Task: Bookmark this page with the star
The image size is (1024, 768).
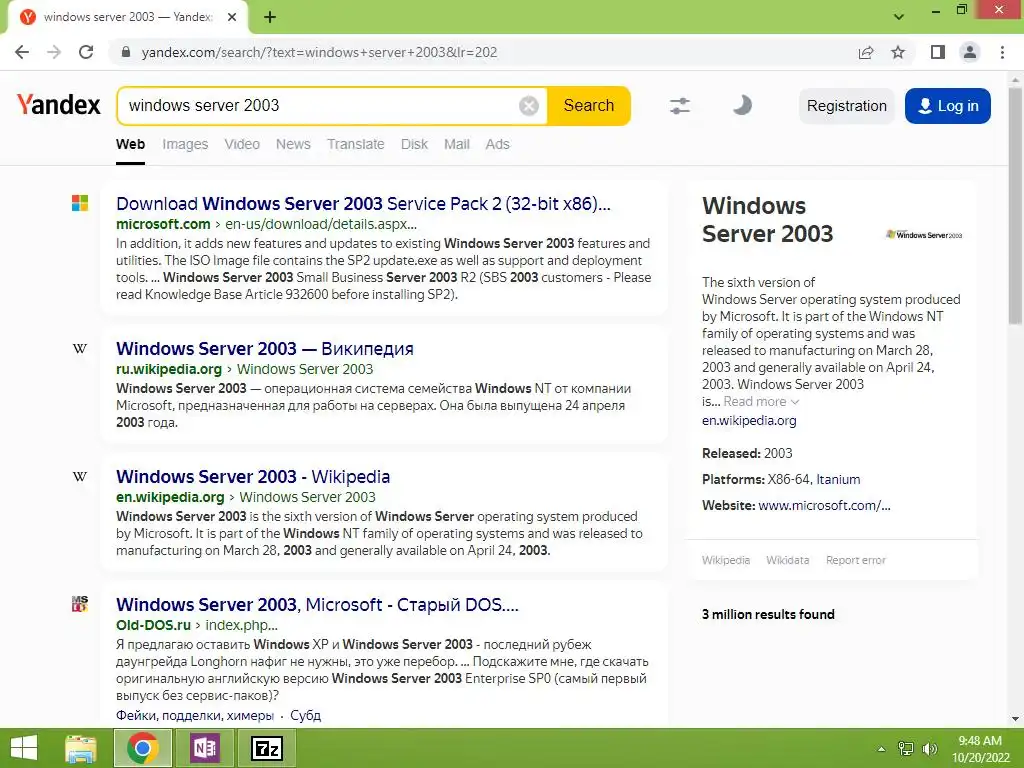Action: (x=898, y=52)
